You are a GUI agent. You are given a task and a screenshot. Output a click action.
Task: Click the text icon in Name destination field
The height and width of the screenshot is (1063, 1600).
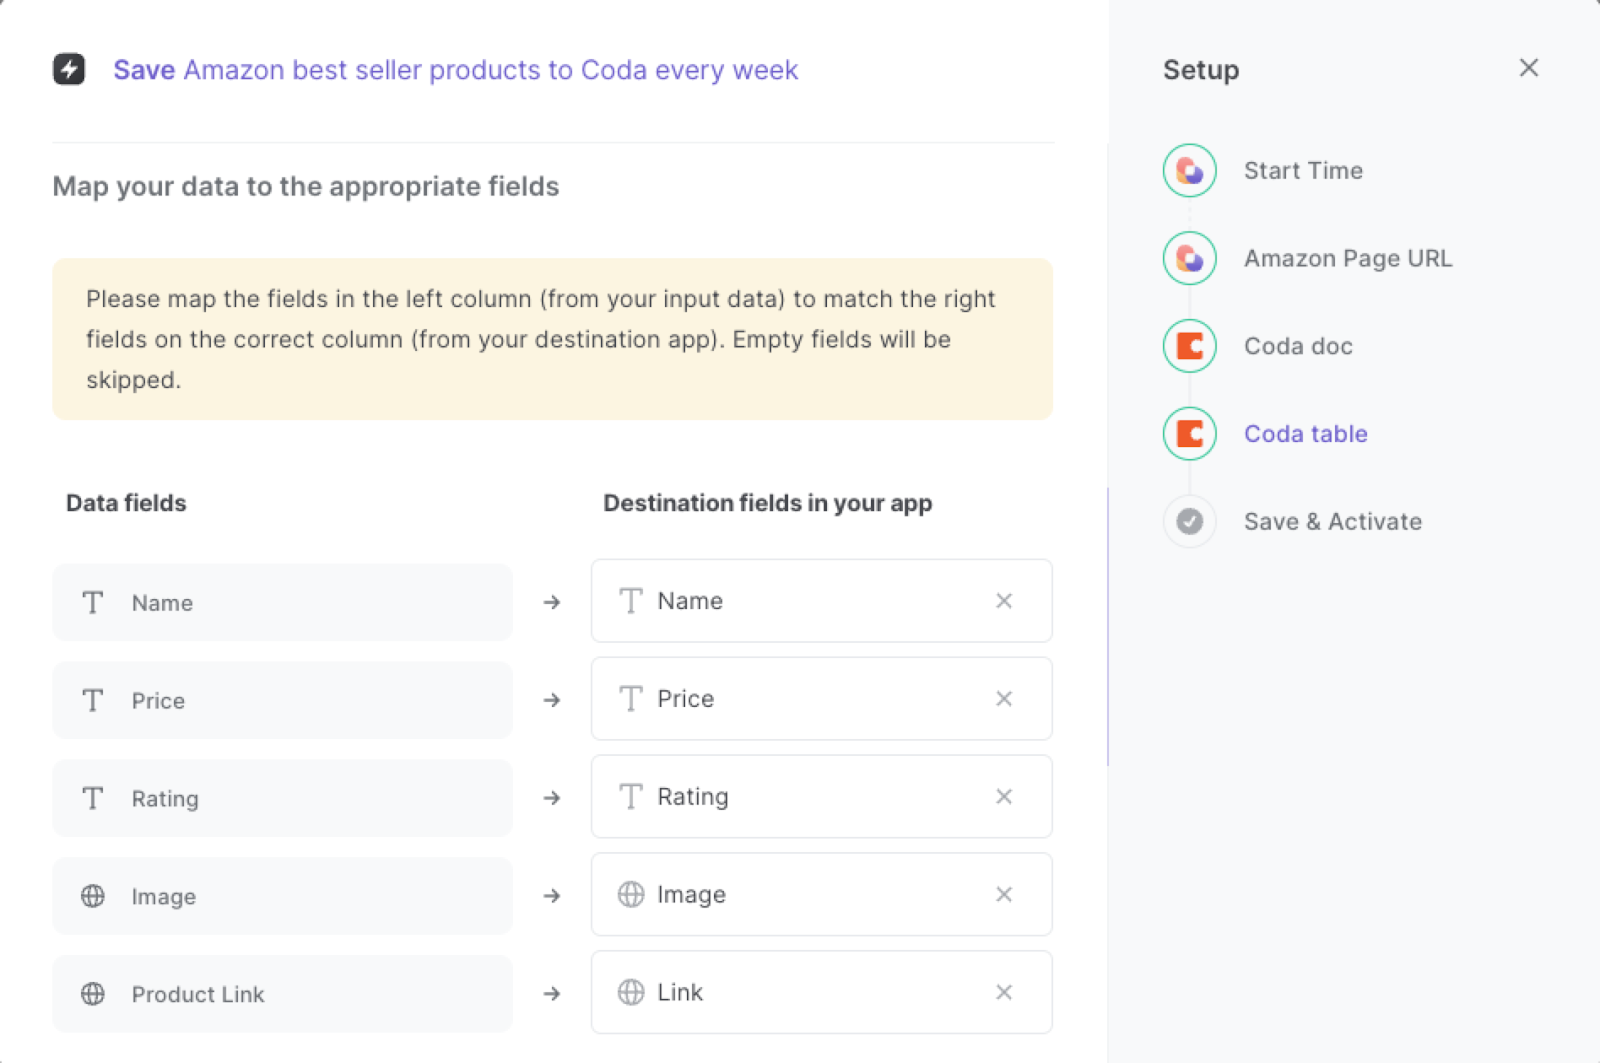(x=631, y=600)
